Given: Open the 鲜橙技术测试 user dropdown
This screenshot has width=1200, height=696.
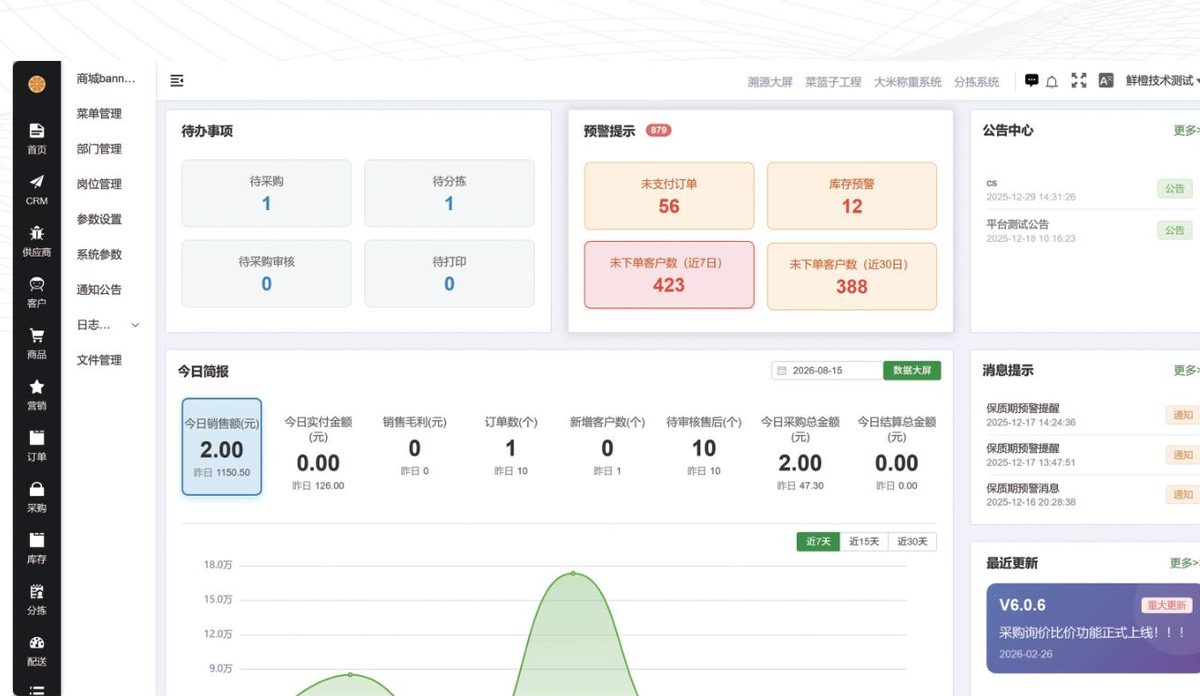Looking at the screenshot, I should tap(1163, 81).
